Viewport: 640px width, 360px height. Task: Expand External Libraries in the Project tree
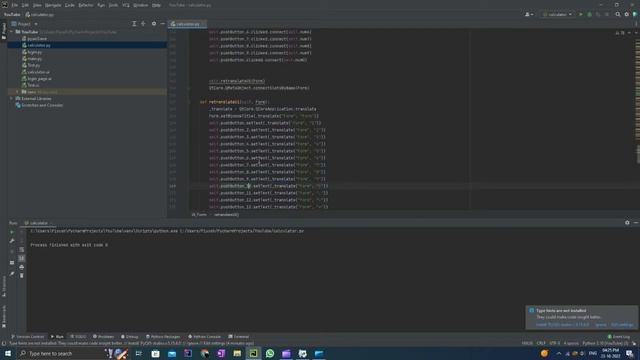(x=12, y=98)
